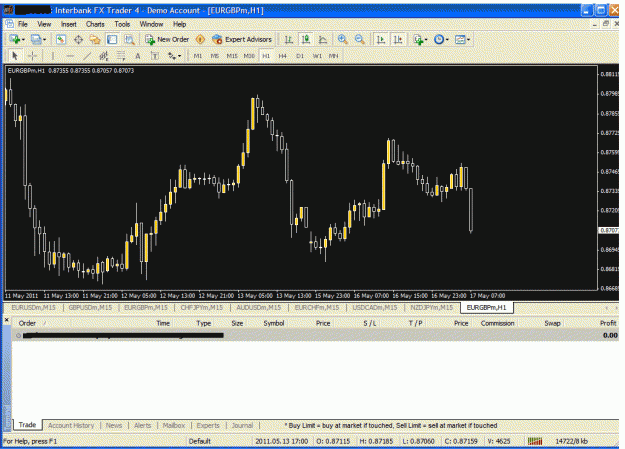Launch MetaEditor from the toolbar
This screenshot has height=449, width=625.
(x=200, y=39)
